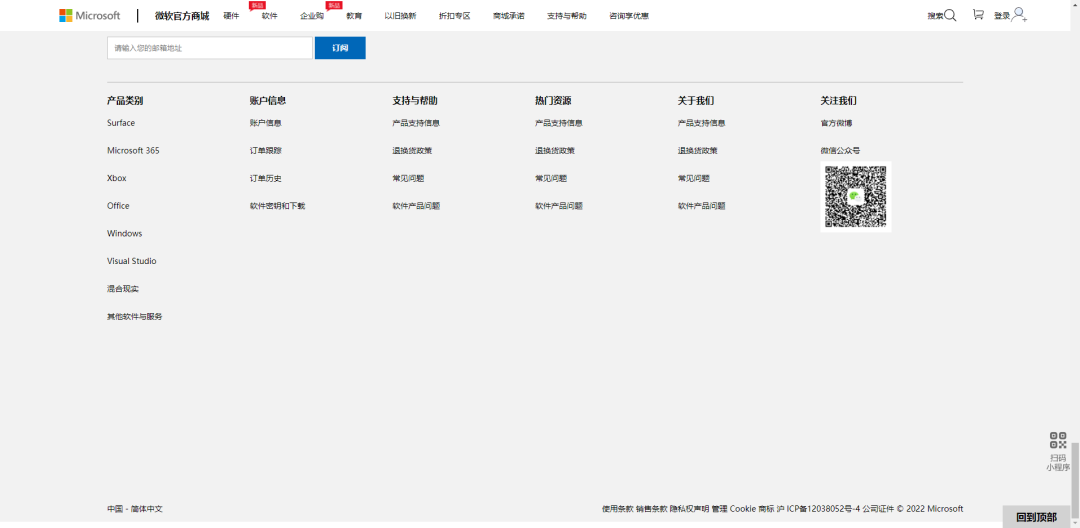Open the 其他软件与服务 footer link
The image size is (1080, 528).
pos(135,317)
